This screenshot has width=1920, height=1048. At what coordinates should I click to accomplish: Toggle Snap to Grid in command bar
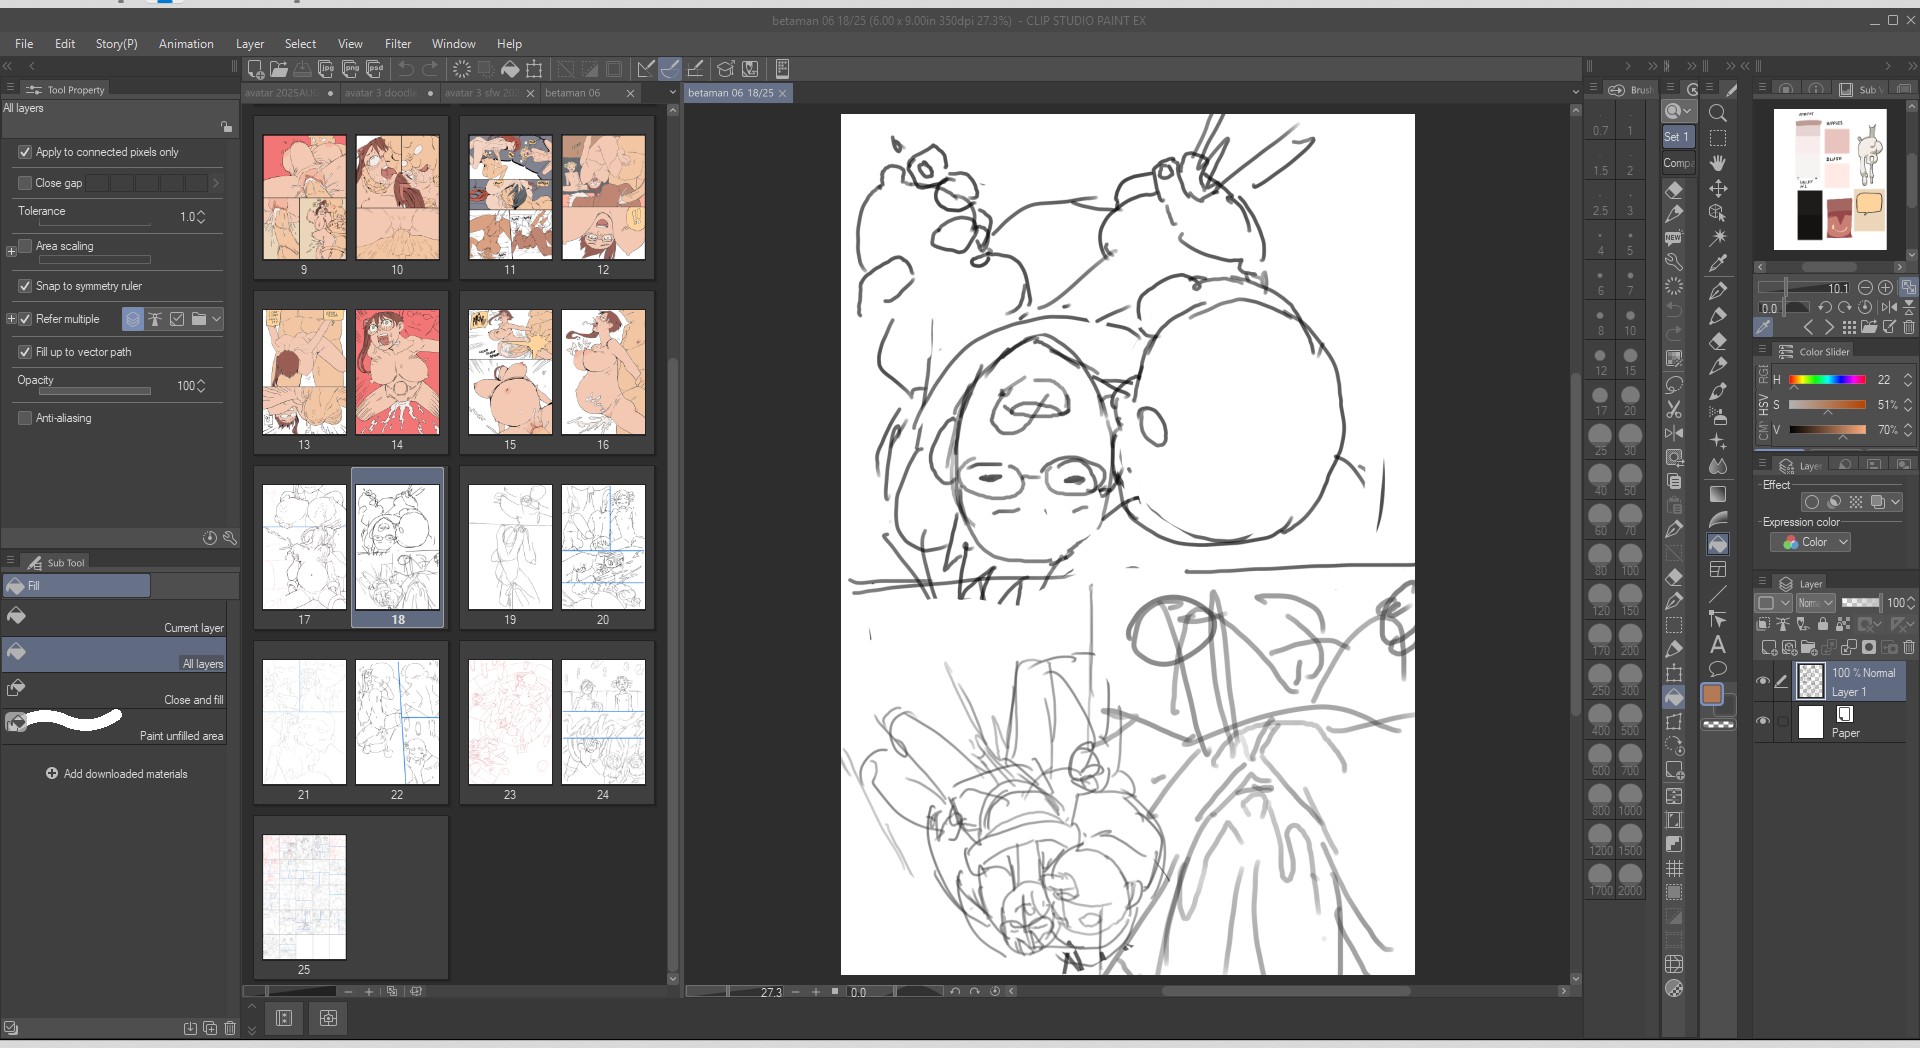pyautogui.click(x=695, y=69)
